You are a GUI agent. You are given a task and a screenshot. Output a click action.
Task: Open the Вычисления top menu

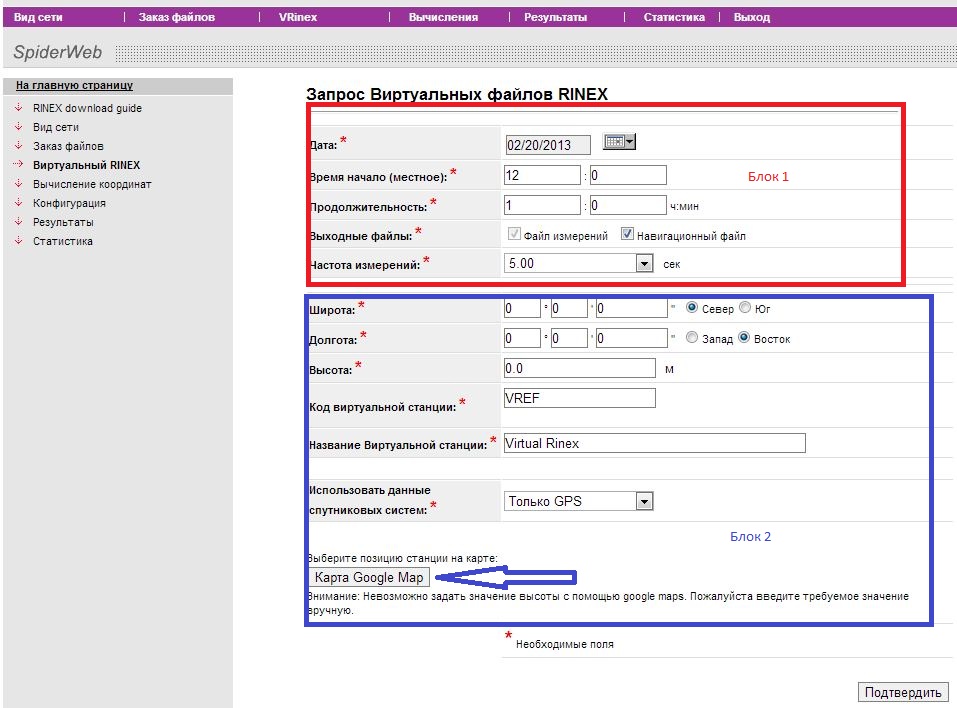pyautogui.click(x=443, y=17)
